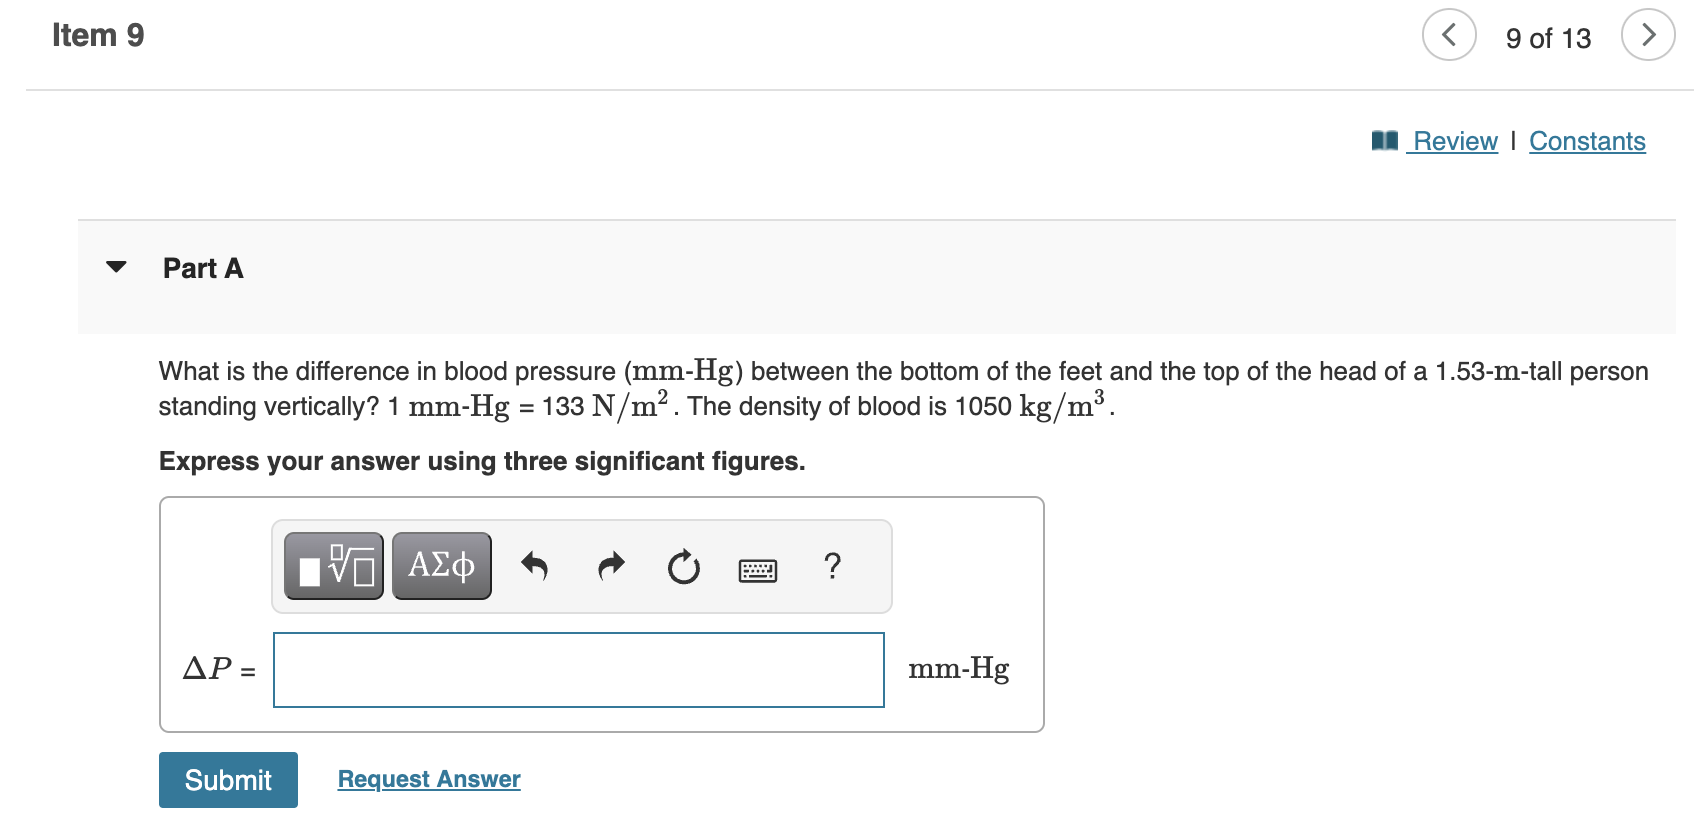Click the Request Answer link
Viewport: 1694px width, 814px height.
428,778
